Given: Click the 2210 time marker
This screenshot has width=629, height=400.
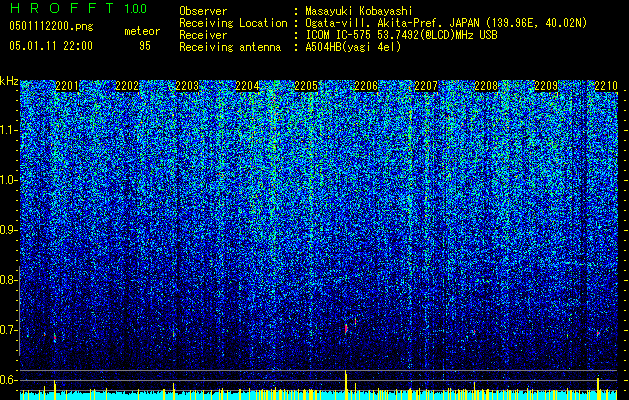Looking at the screenshot, I should (606, 86).
